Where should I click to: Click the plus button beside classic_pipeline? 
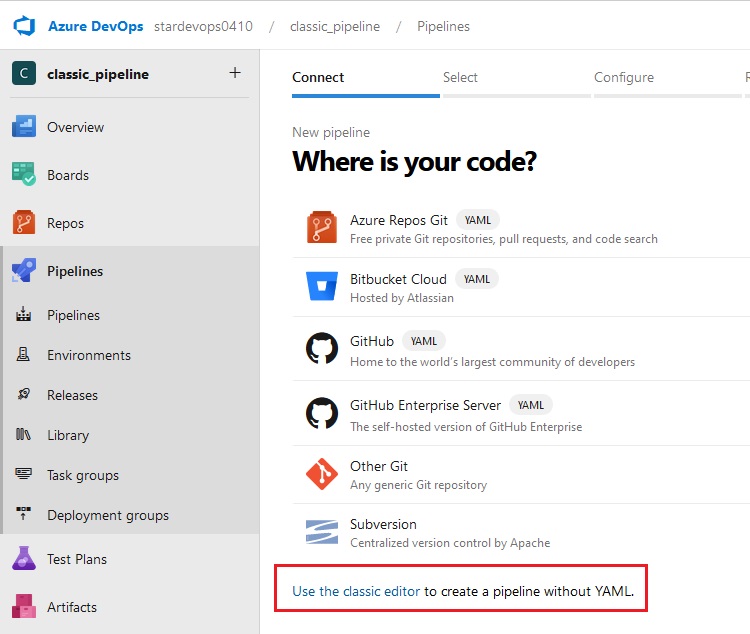coord(235,73)
